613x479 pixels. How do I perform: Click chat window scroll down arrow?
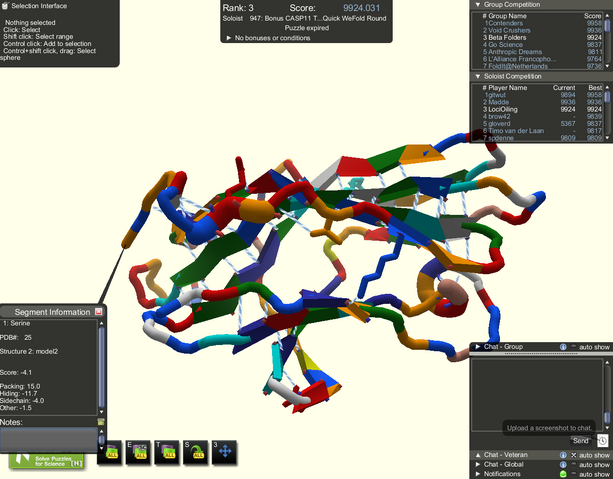(607, 429)
